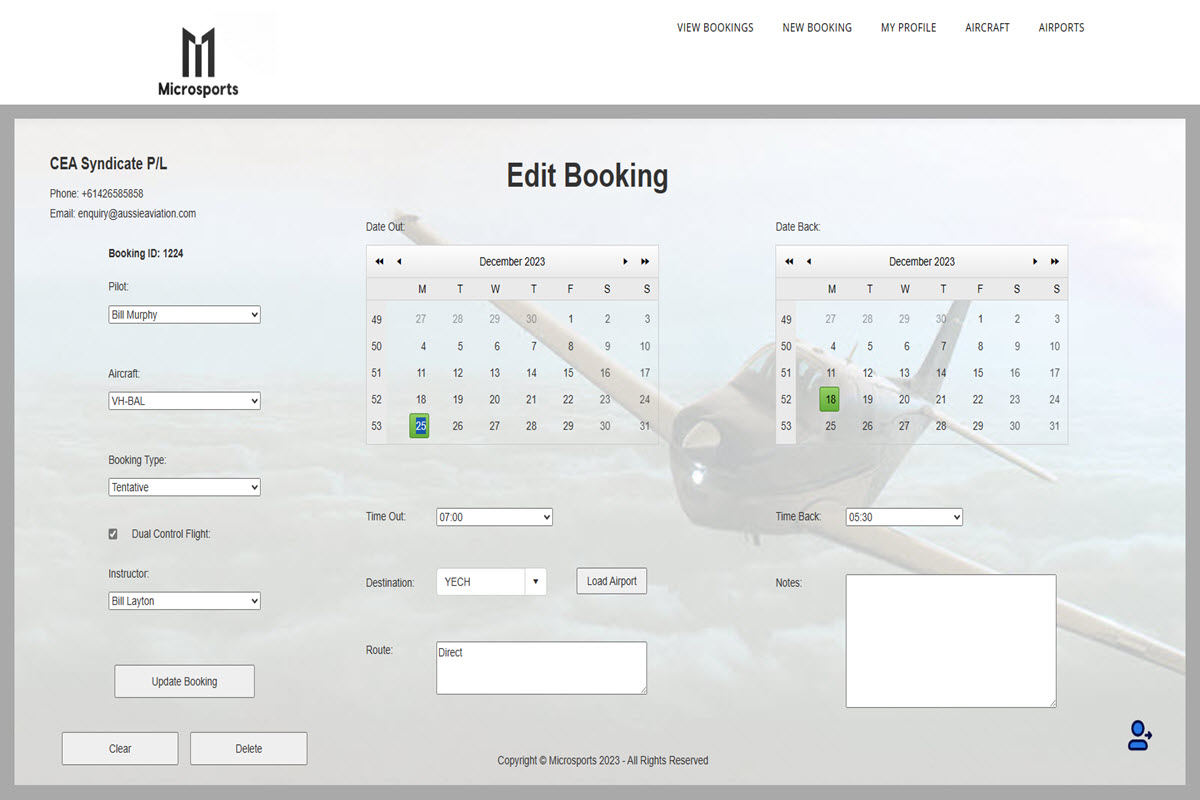Click the Microsports logo

pos(198,52)
